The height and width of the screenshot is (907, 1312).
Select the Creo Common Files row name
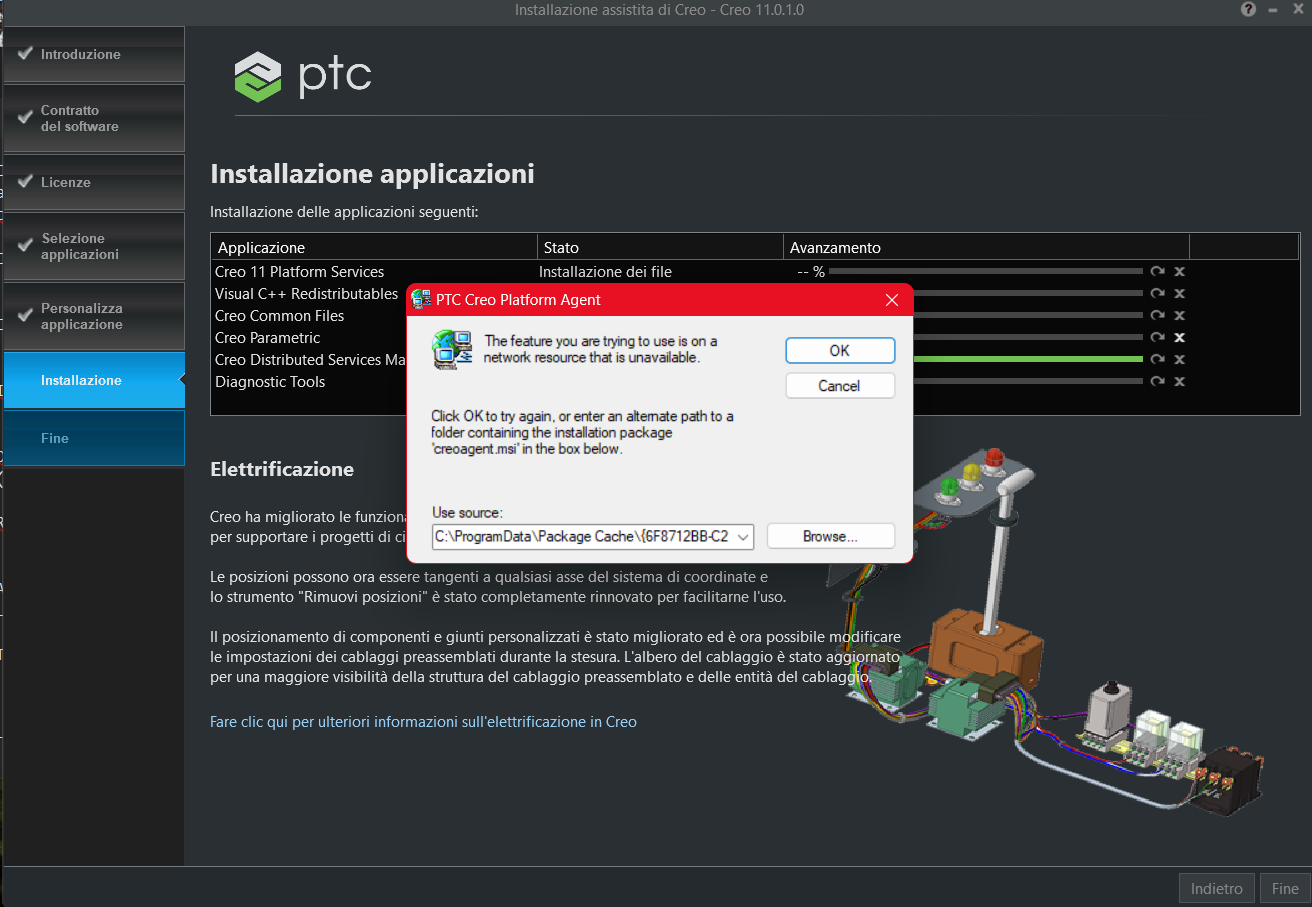click(279, 315)
